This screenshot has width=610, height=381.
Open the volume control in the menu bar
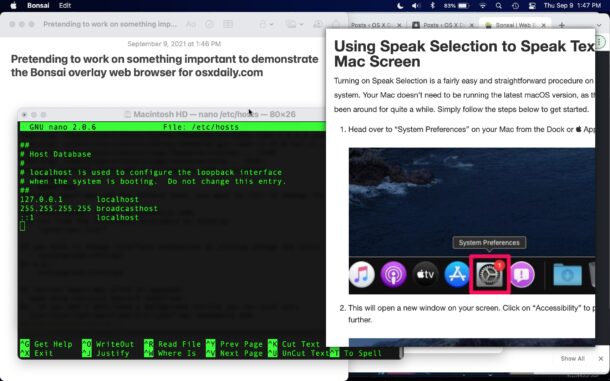[416, 5]
